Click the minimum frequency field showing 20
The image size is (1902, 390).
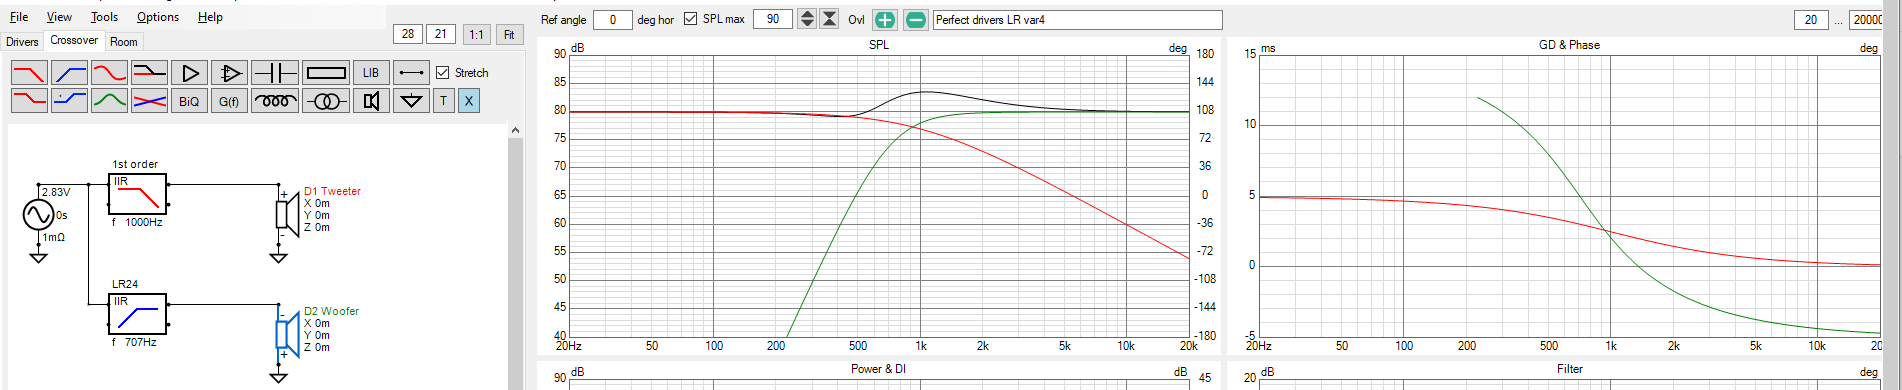1810,20
